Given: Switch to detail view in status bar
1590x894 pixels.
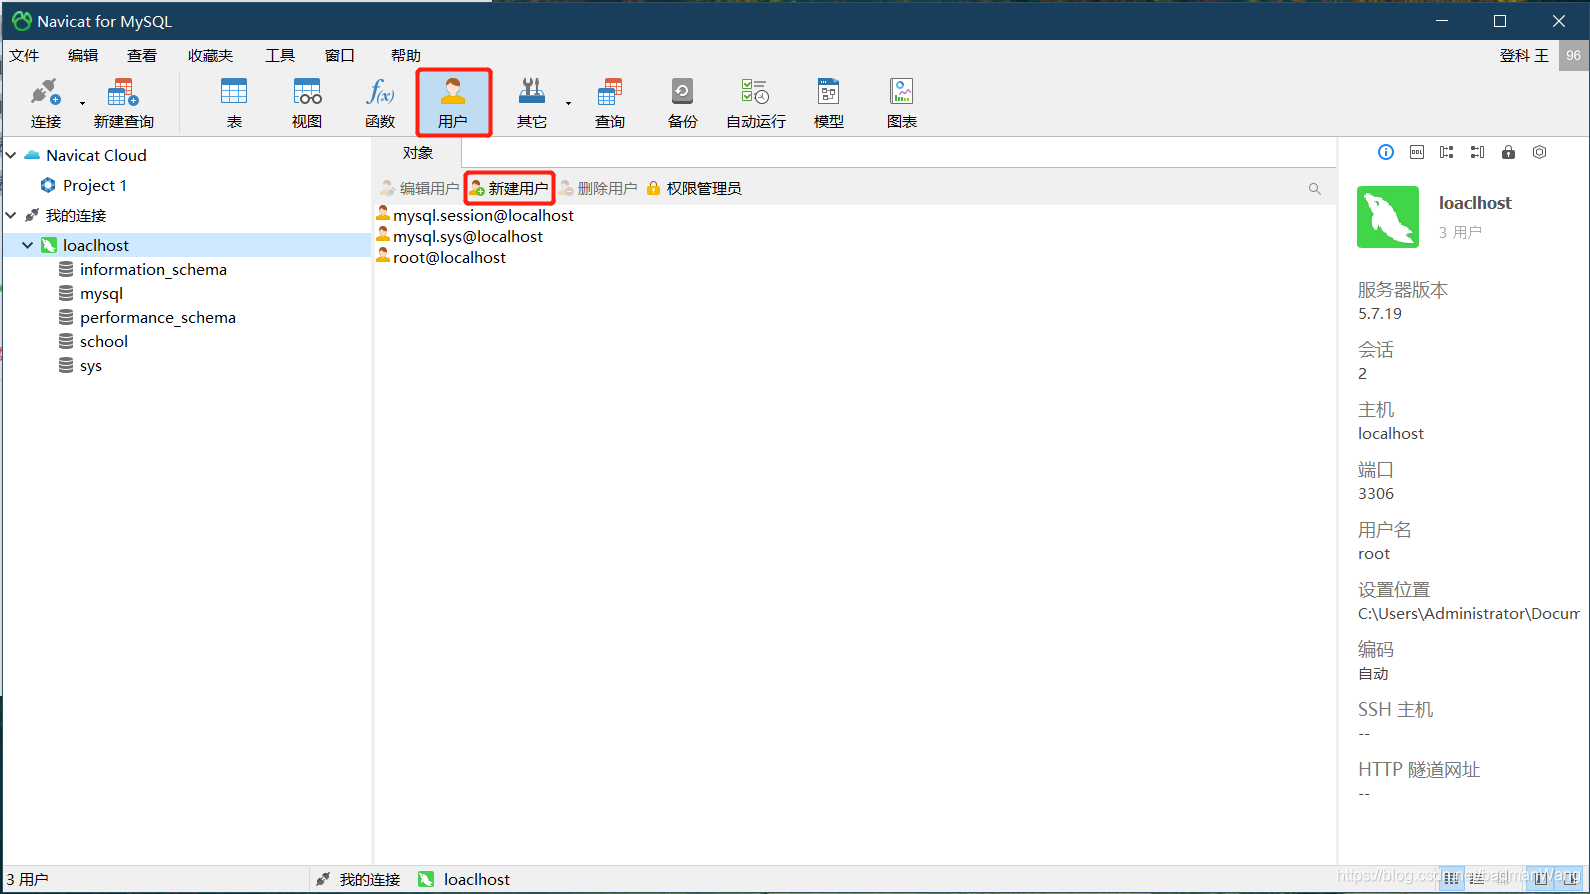Looking at the screenshot, I should 1478,879.
